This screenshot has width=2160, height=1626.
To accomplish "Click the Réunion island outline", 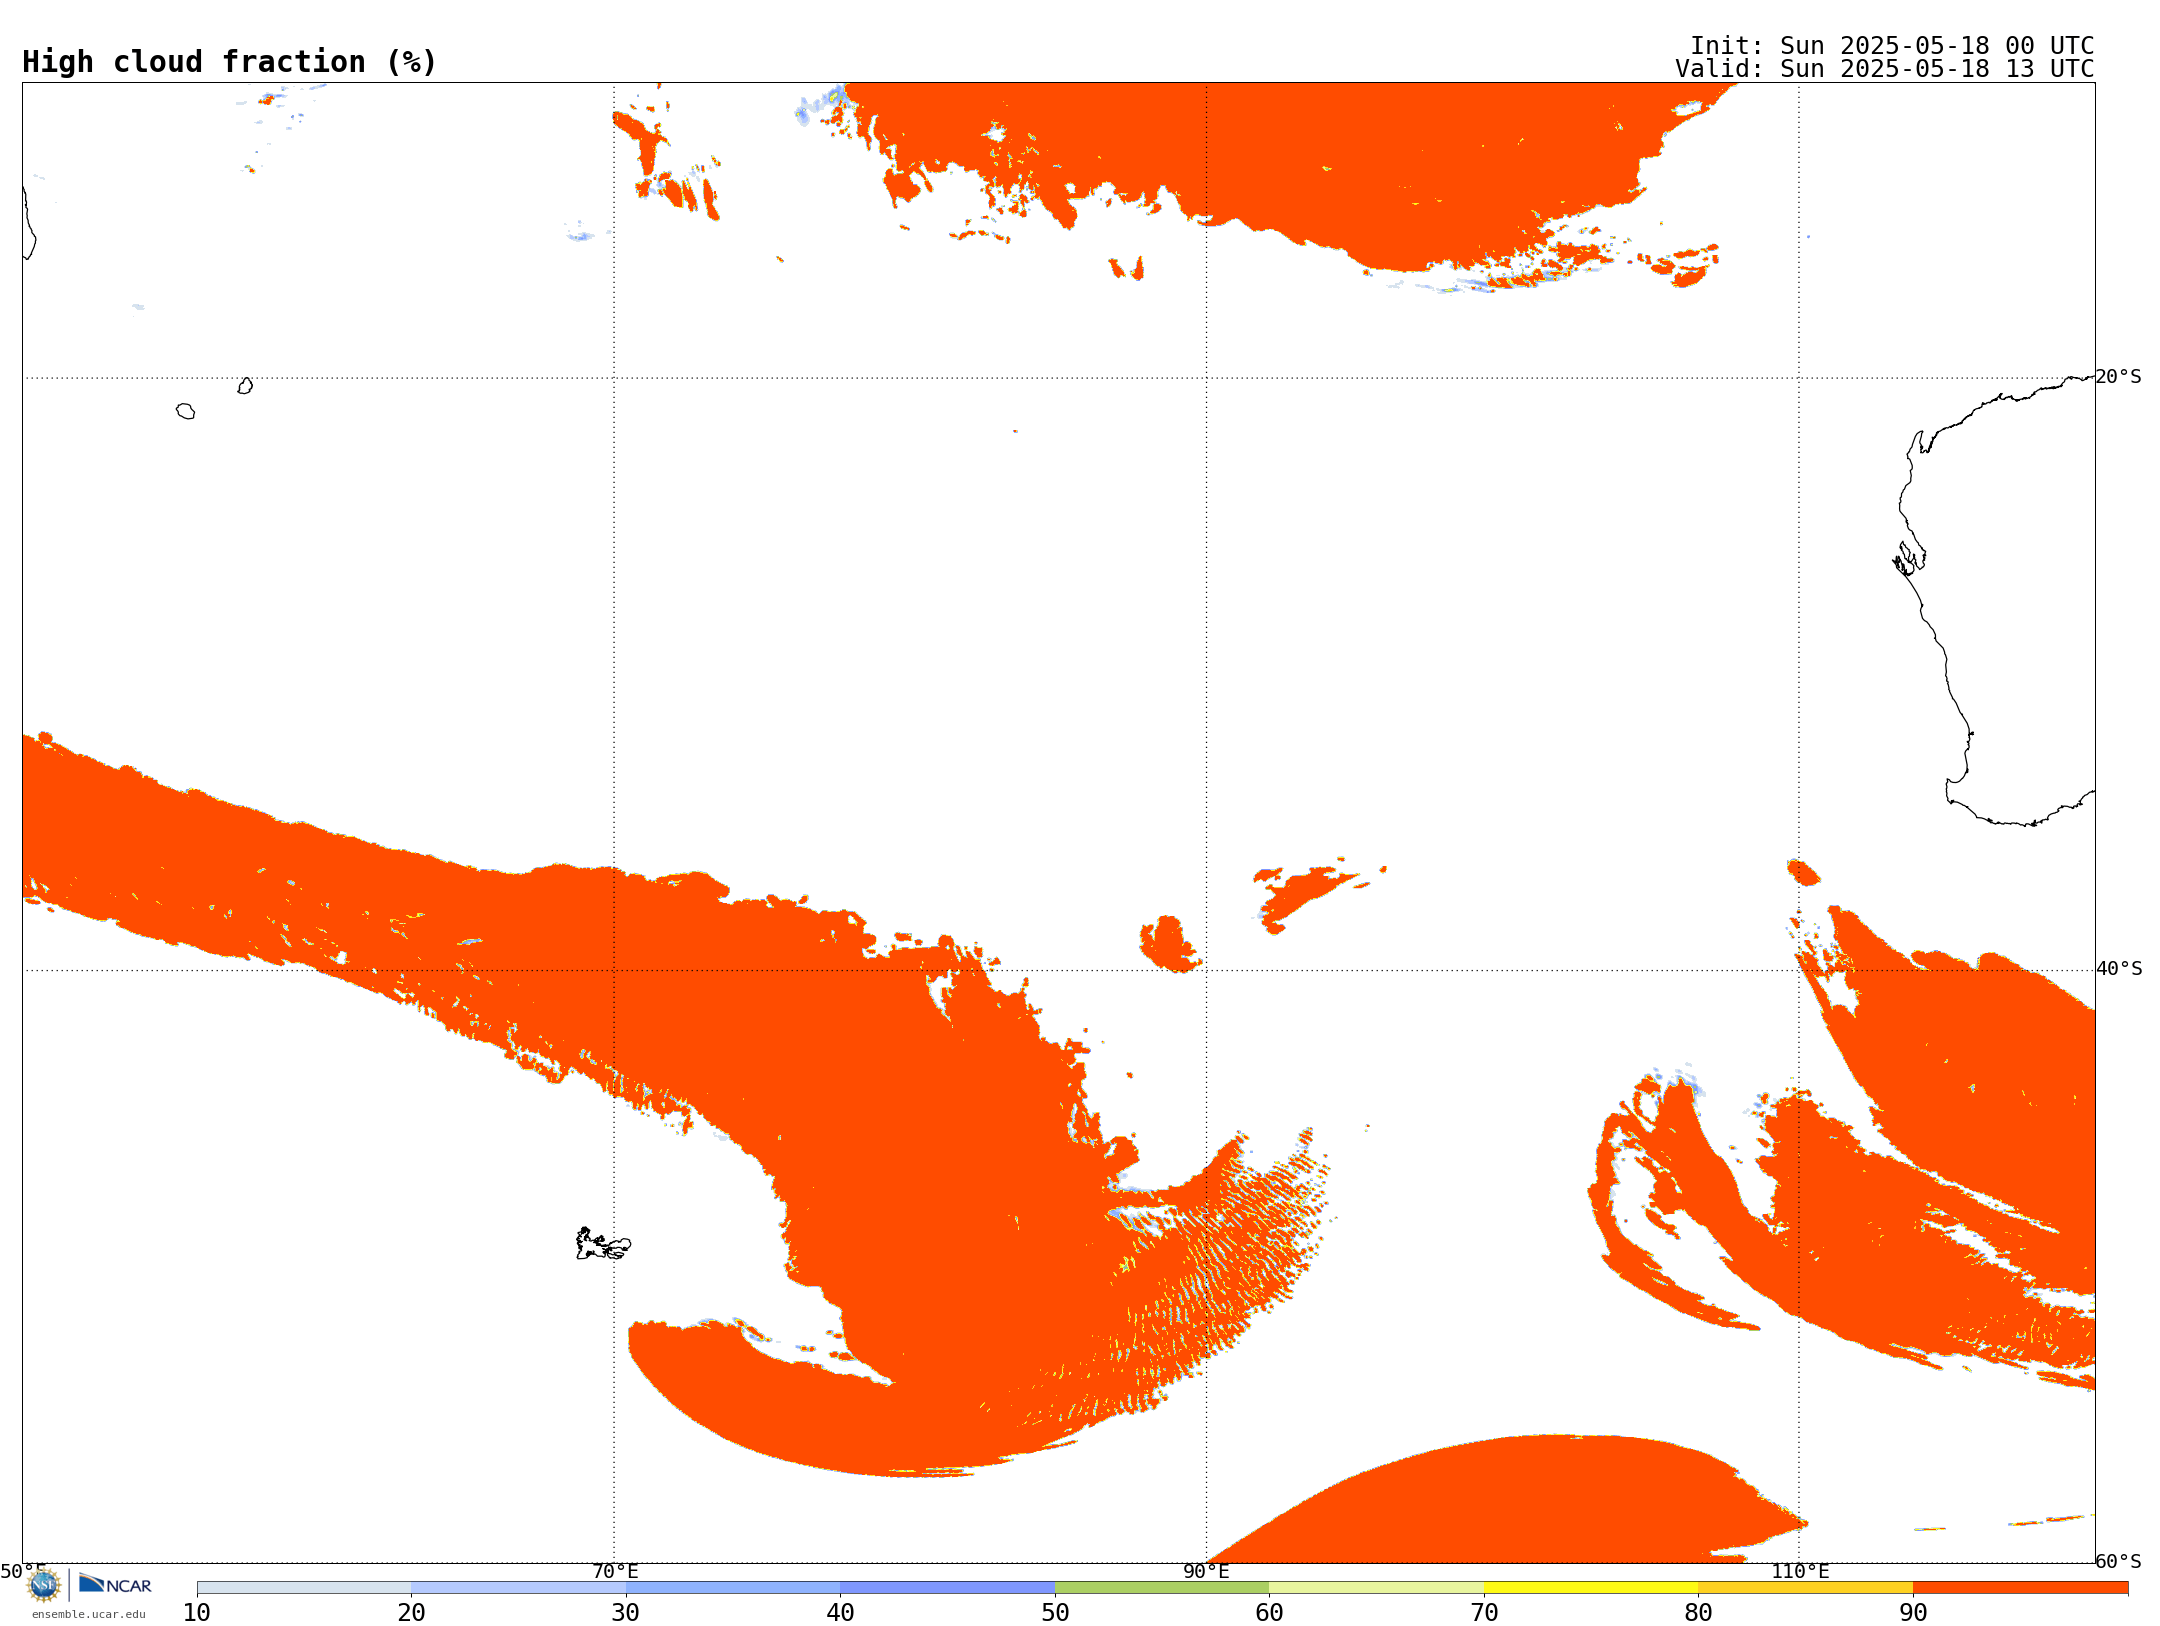I will pos(185,411).
